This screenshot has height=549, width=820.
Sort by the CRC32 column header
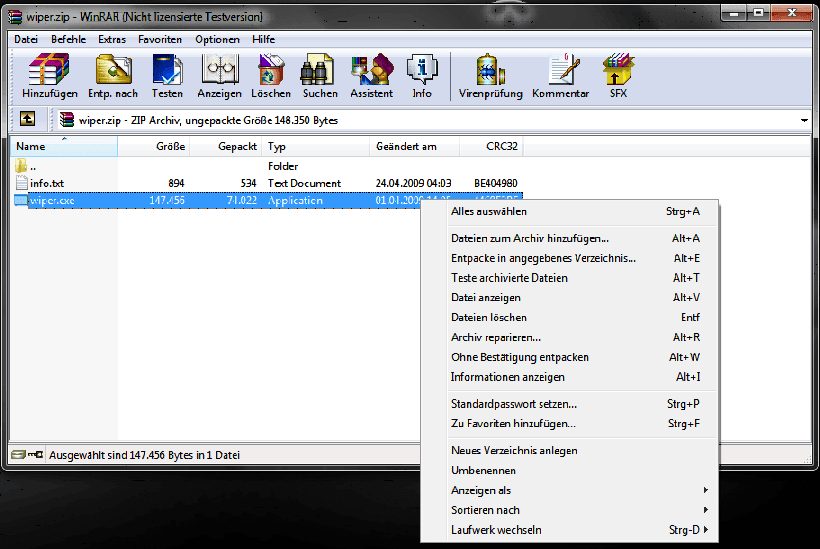(x=491, y=146)
